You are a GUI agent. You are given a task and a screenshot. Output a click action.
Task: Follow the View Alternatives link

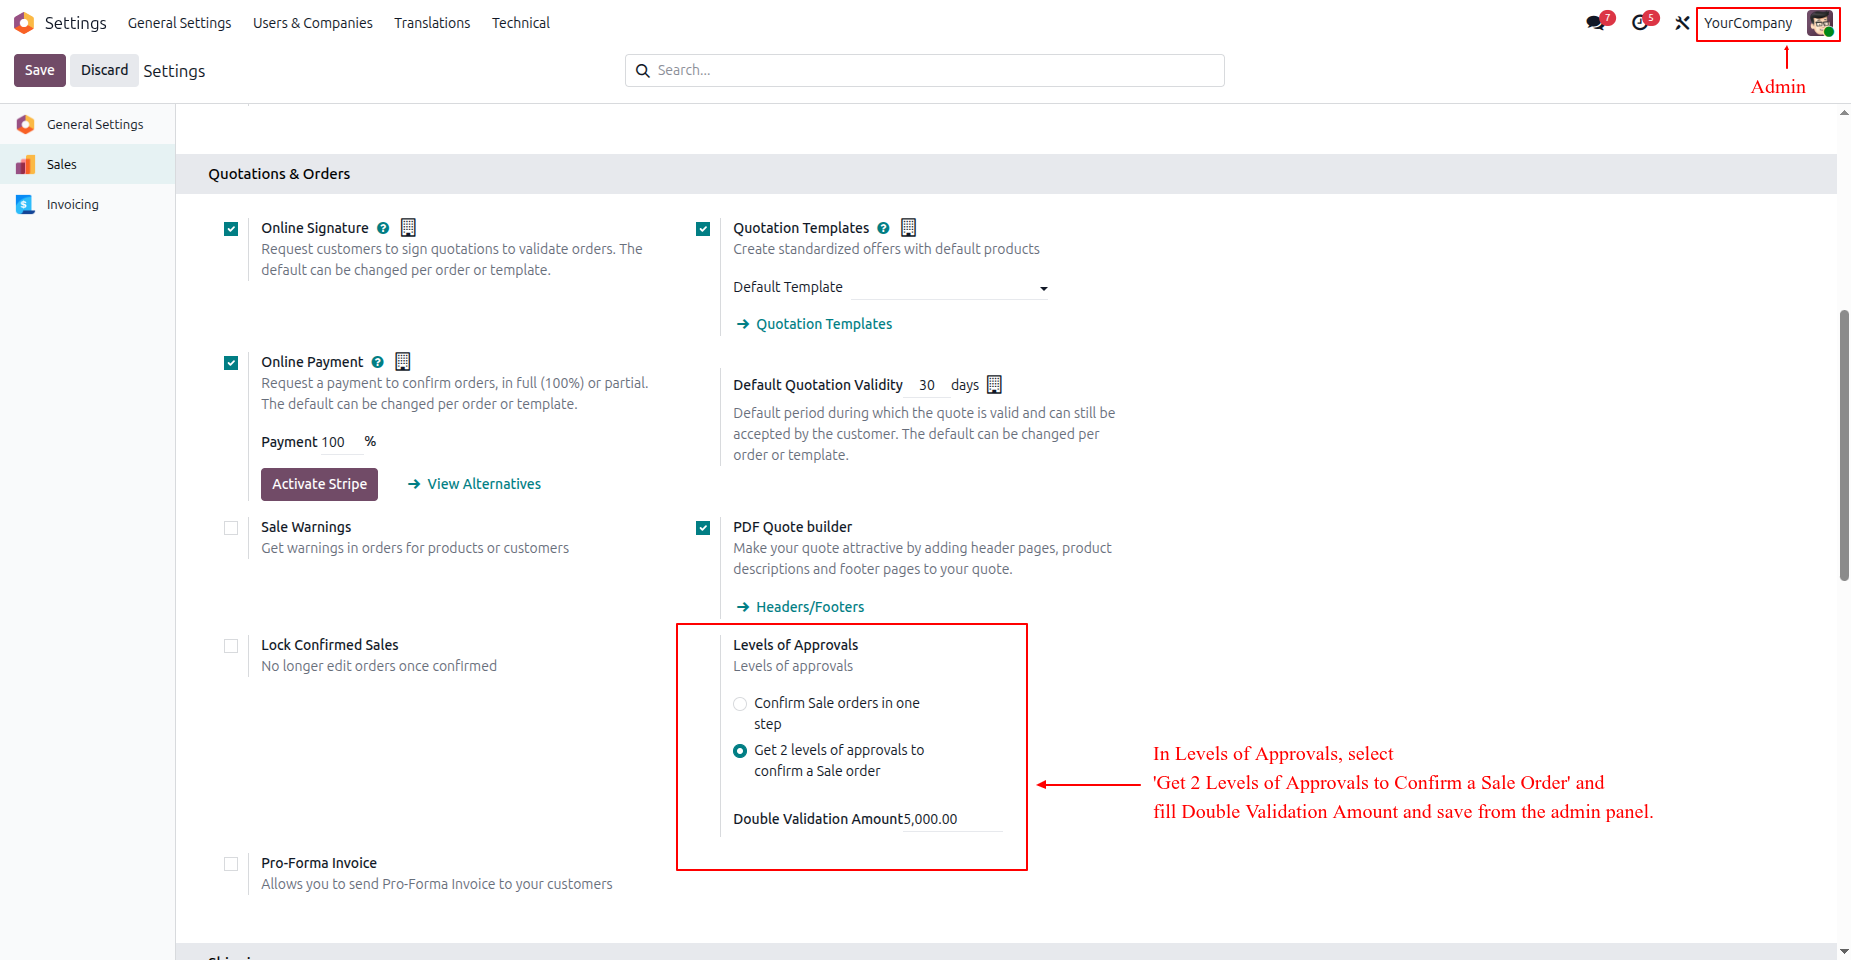point(484,484)
